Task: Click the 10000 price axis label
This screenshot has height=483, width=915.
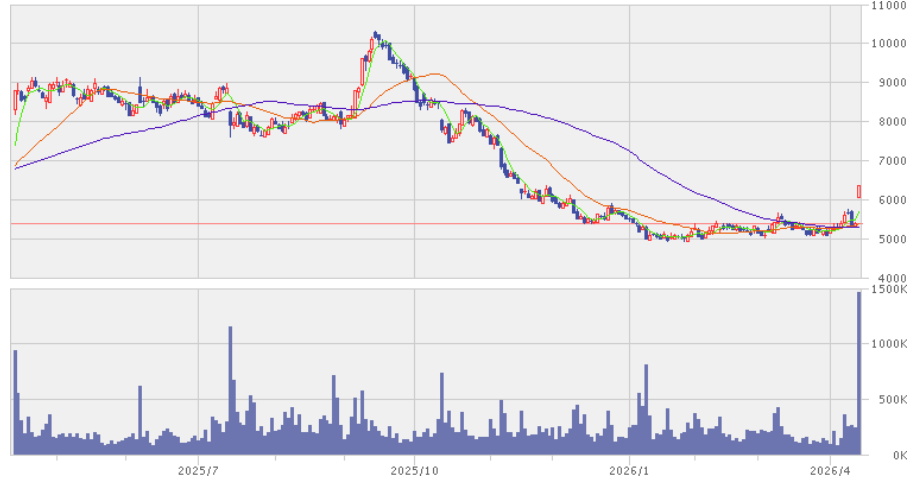Action: coord(890,44)
